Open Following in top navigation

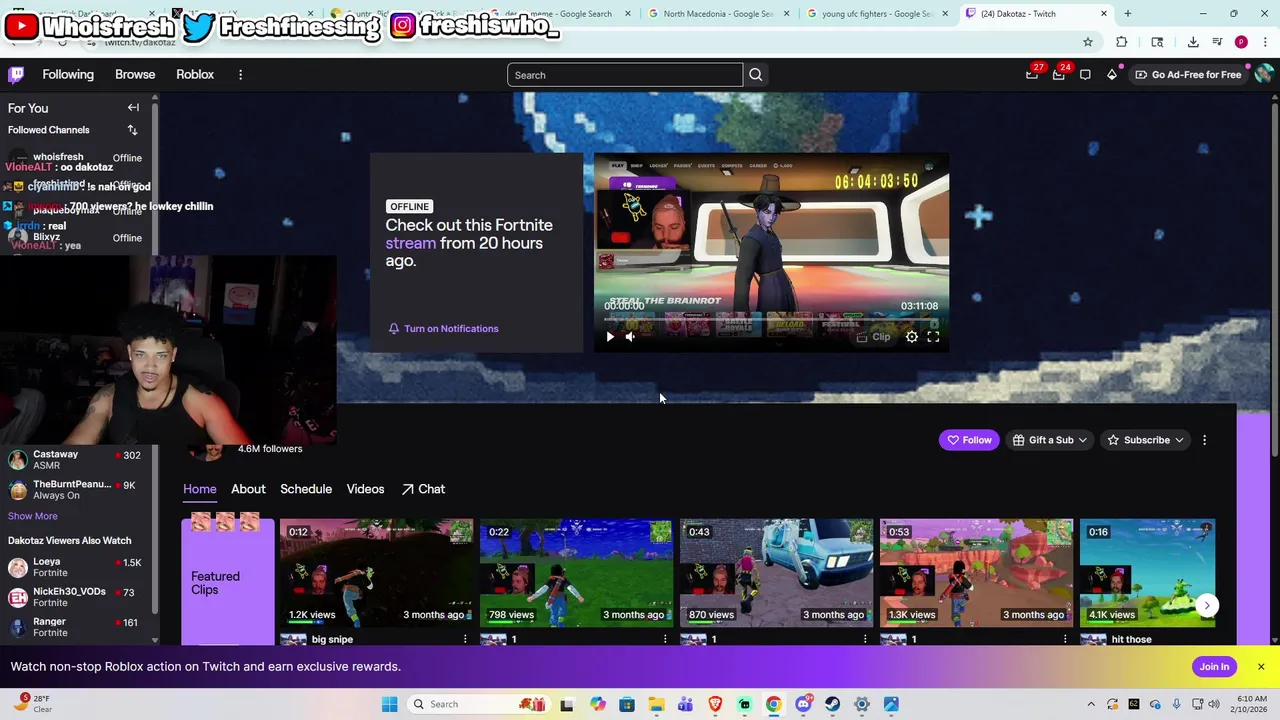[x=68, y=75]
